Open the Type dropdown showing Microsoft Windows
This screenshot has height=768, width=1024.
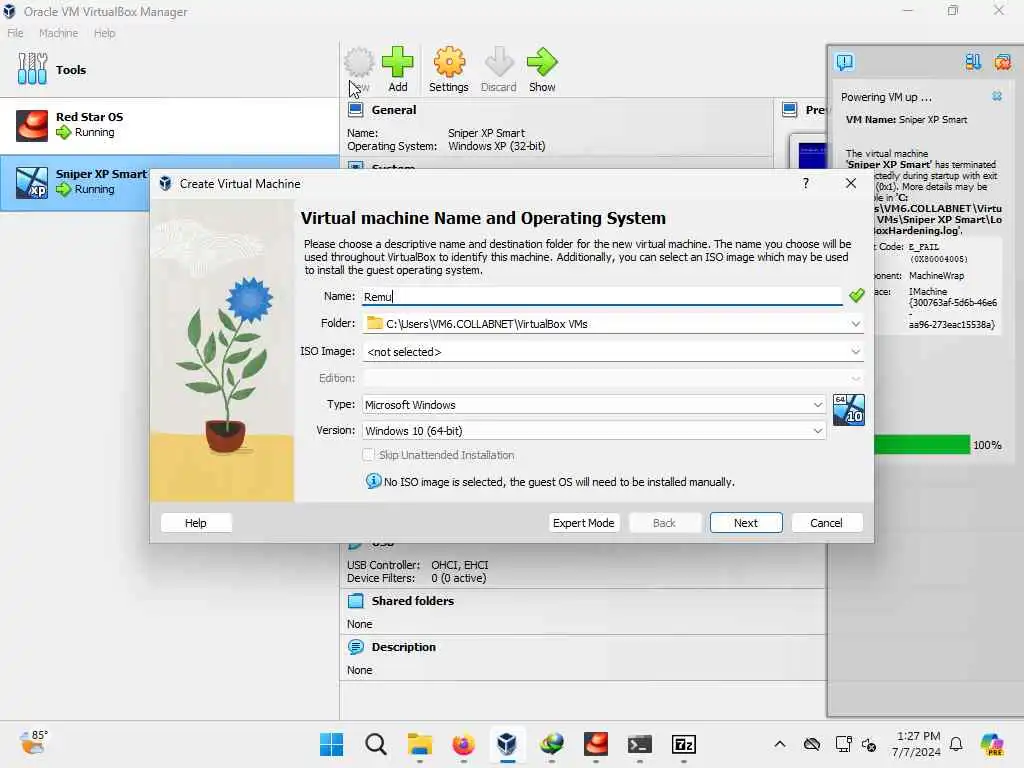(594, 405)
